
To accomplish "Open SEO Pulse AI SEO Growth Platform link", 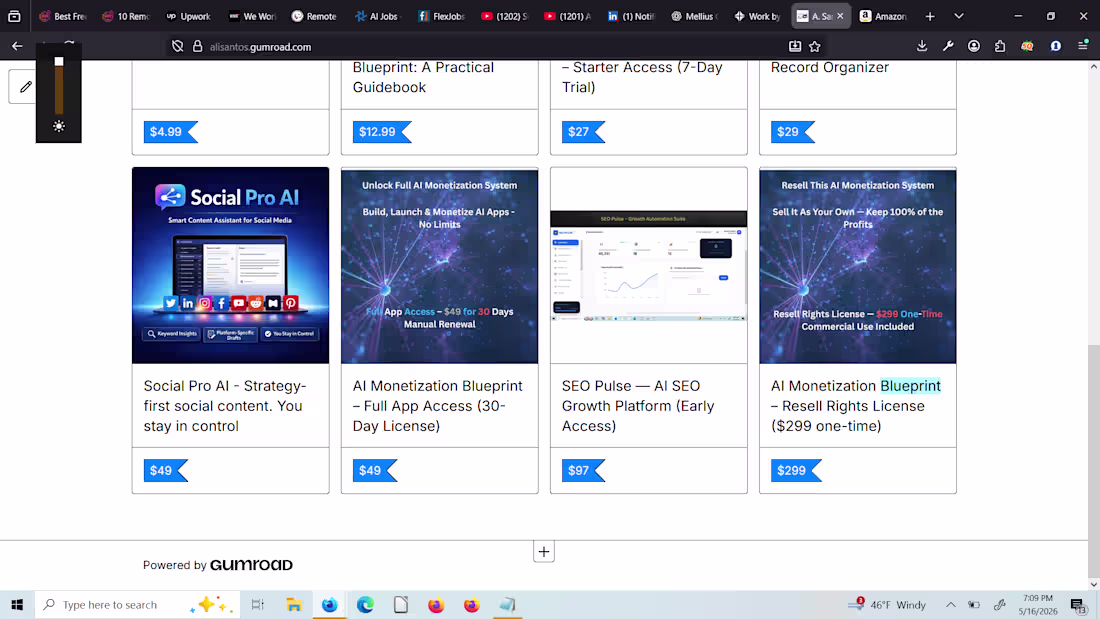I will tap(638, 406).
